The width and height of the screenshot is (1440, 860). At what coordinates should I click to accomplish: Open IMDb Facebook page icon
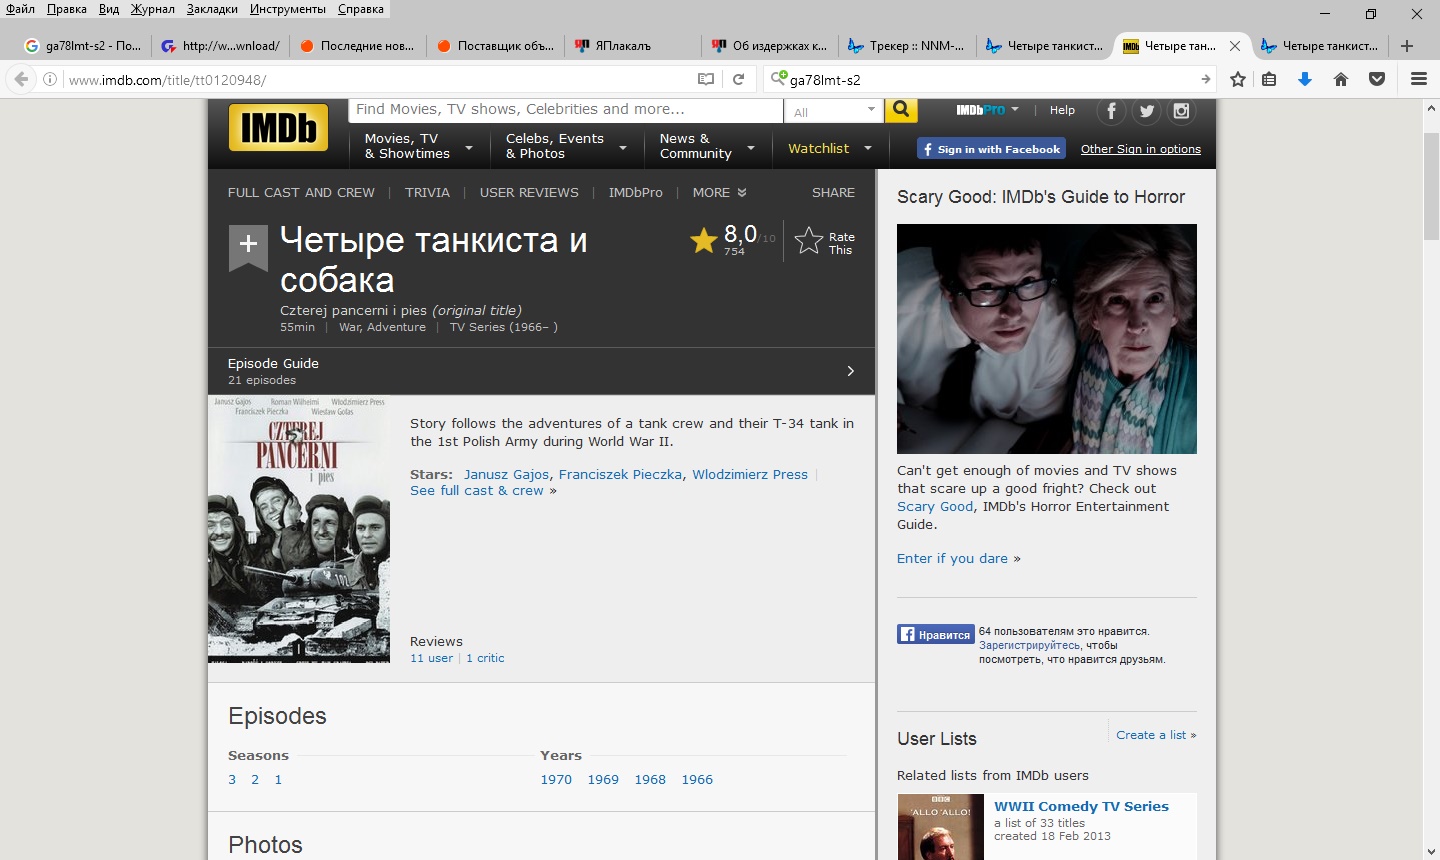(x=1111, y=111)
